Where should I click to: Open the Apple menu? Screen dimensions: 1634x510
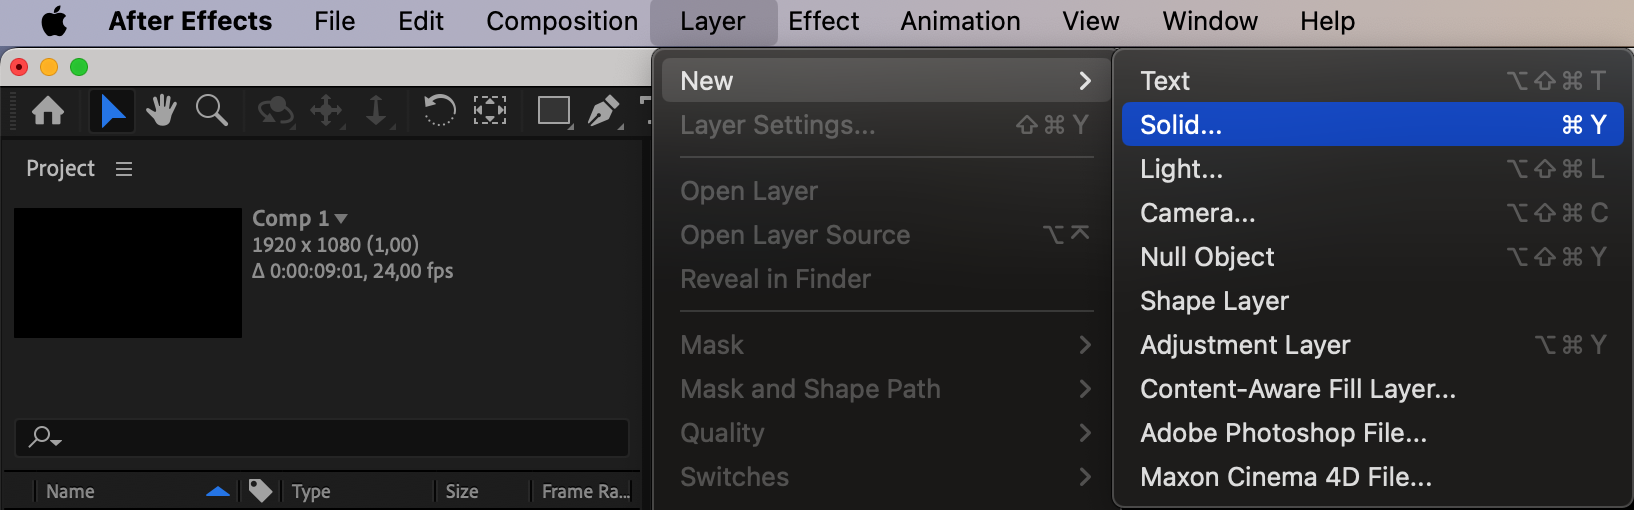point(54,21)
